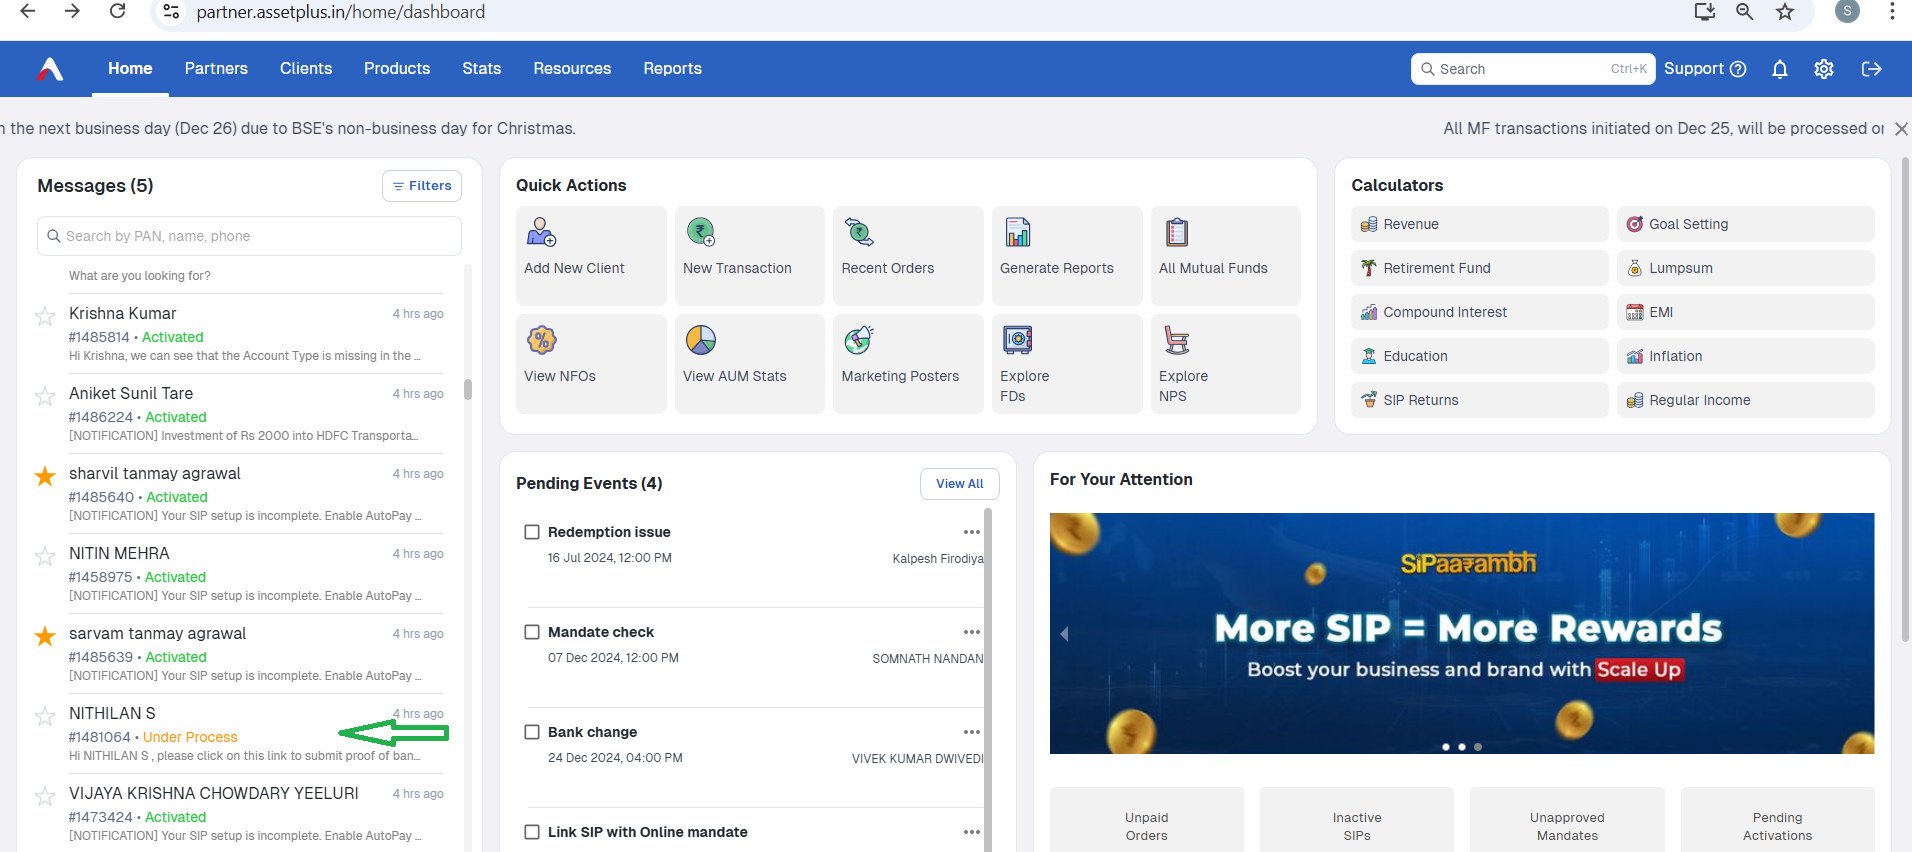Open the Stats menu
The height and width of the screenshot is (852, 1912).
pyautogui.click(x=481, y=69)
